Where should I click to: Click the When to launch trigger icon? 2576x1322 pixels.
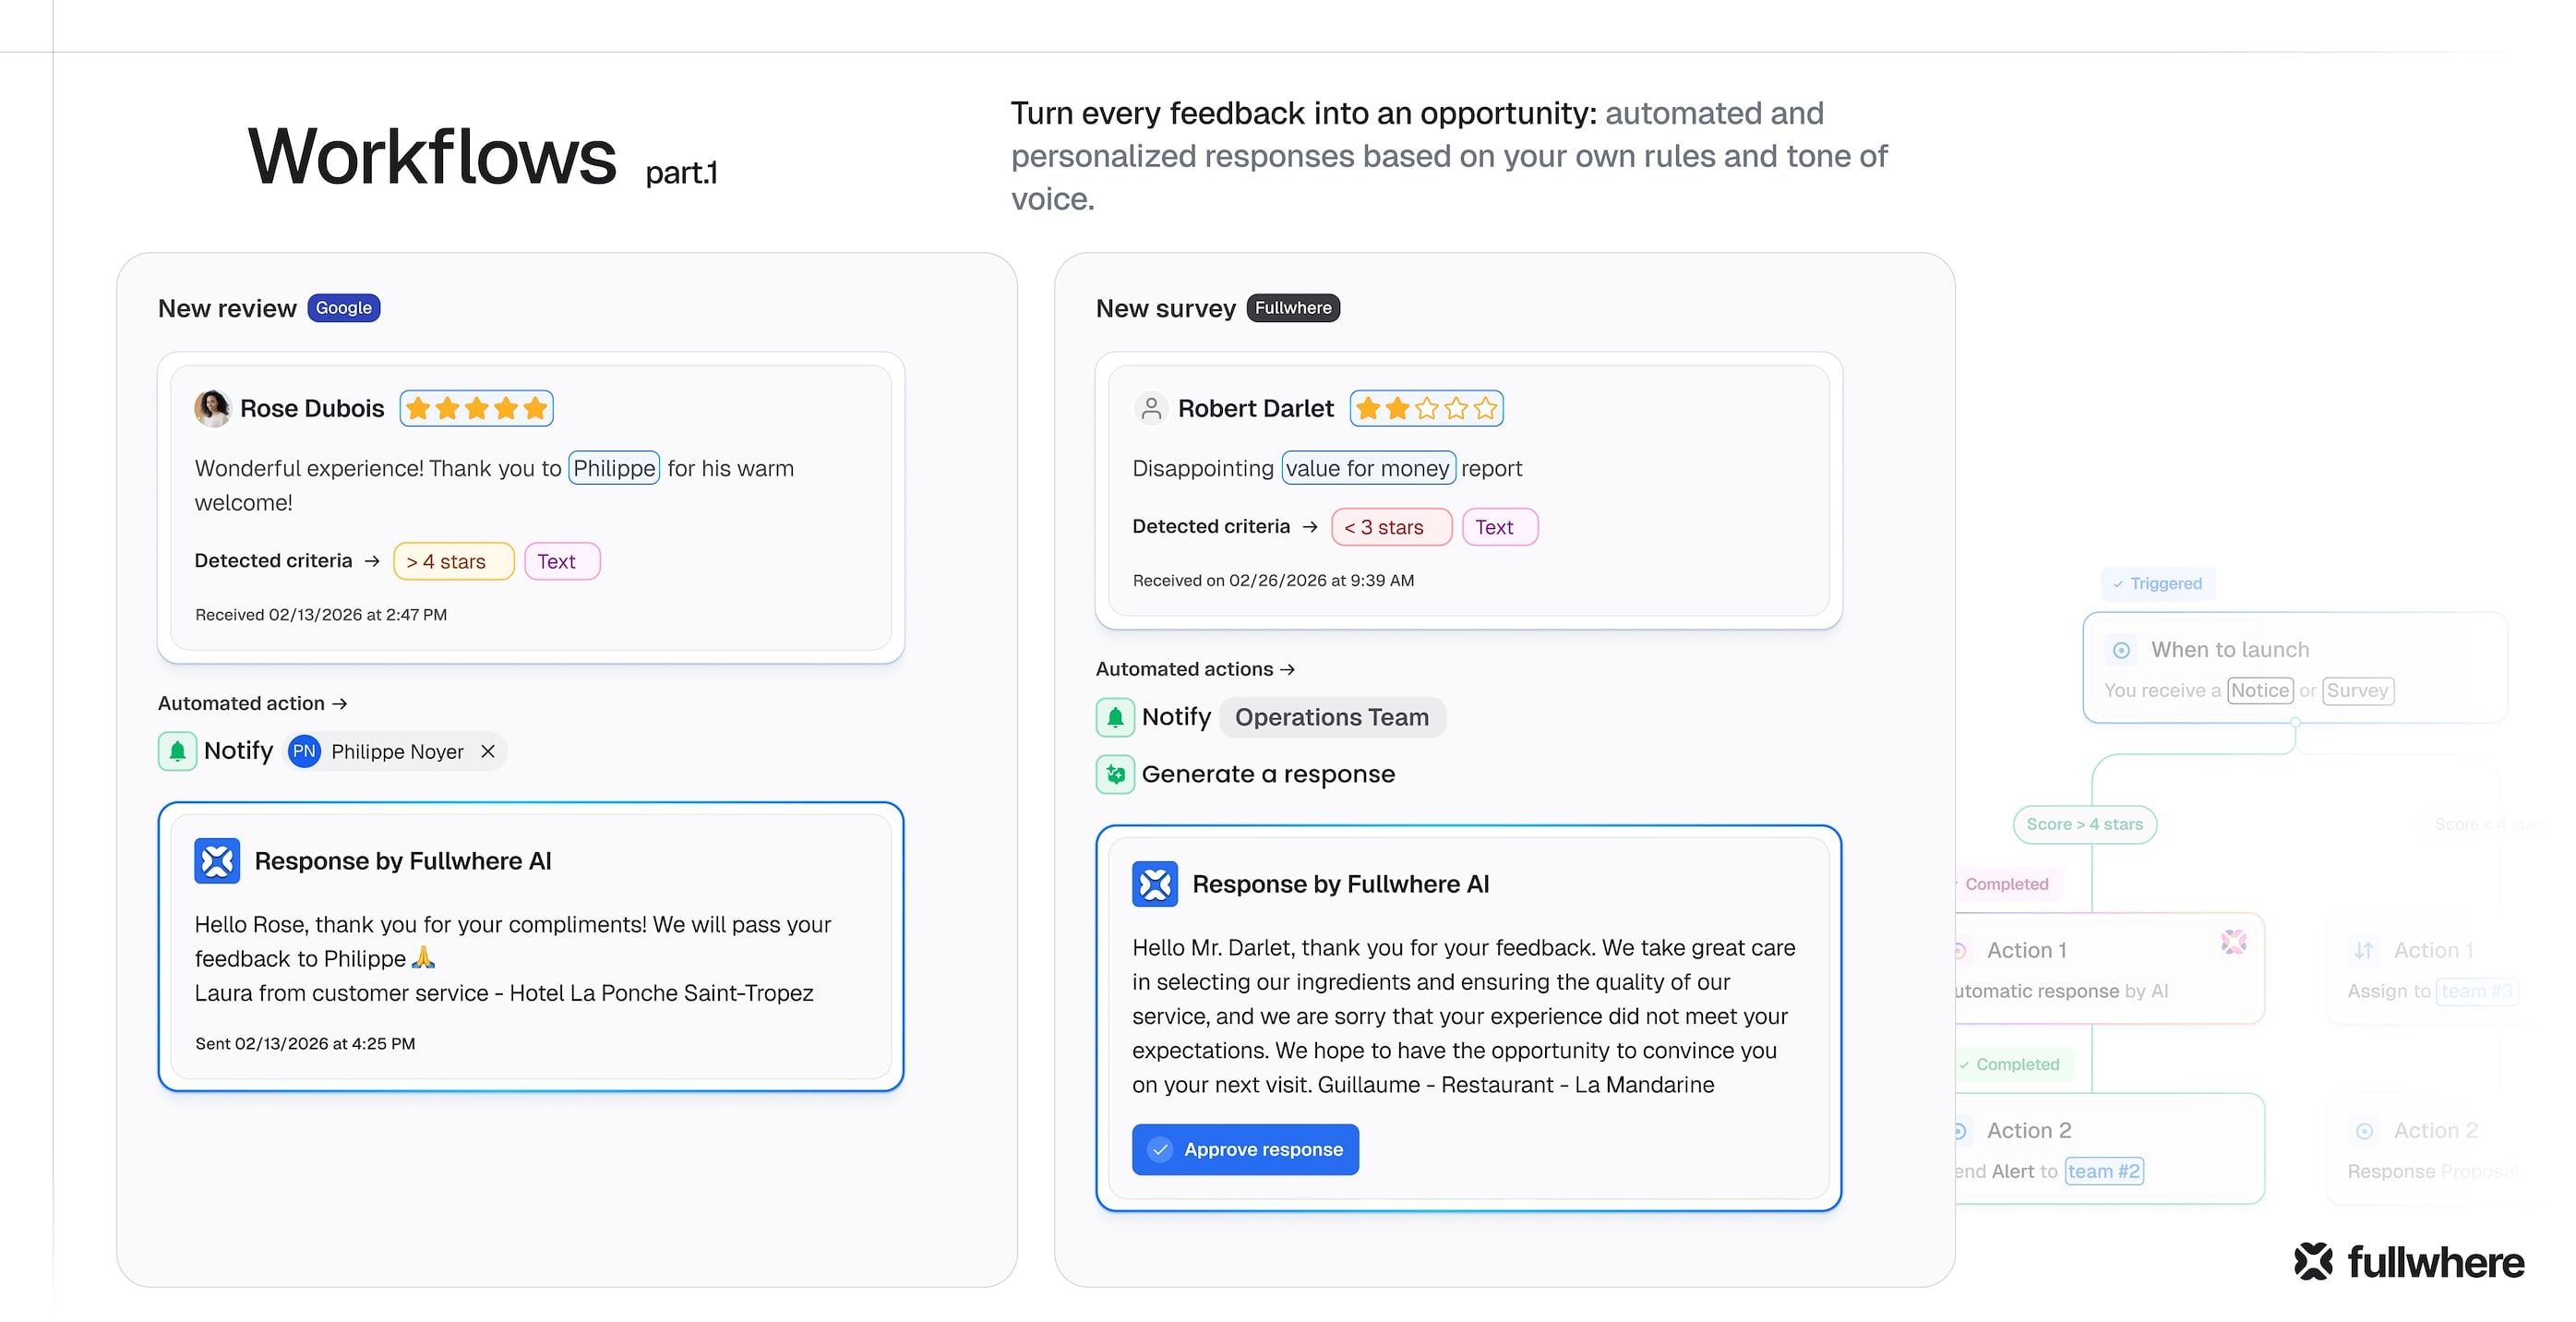pos(2121,650)
